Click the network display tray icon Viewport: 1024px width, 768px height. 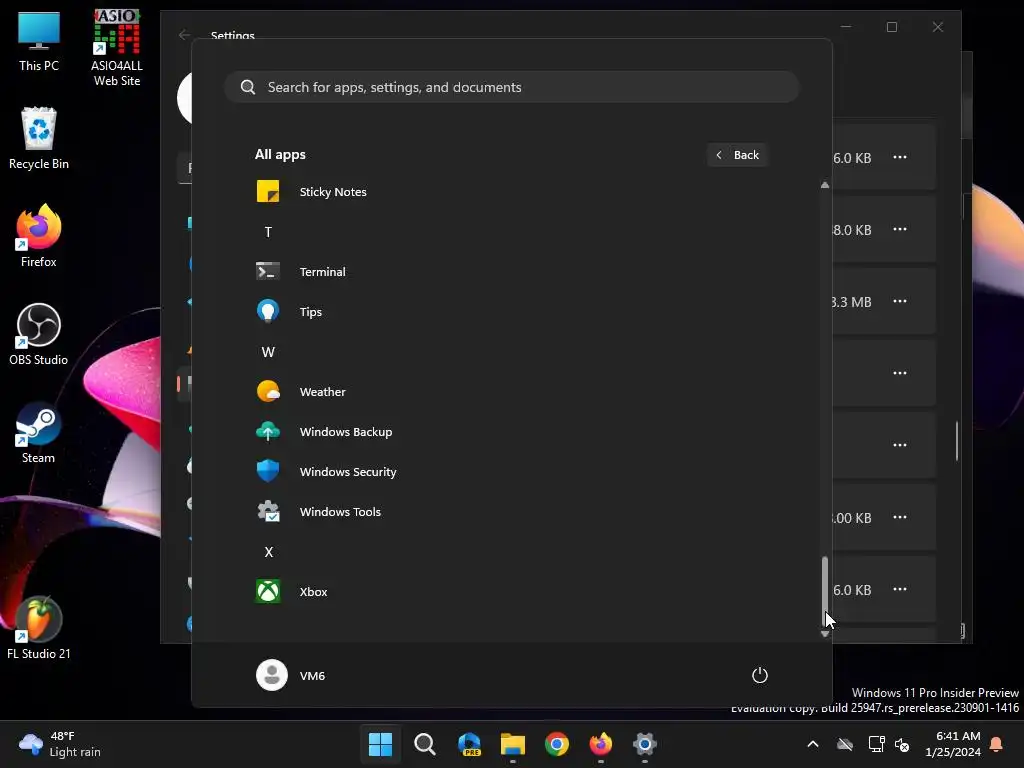pos(876,744)
